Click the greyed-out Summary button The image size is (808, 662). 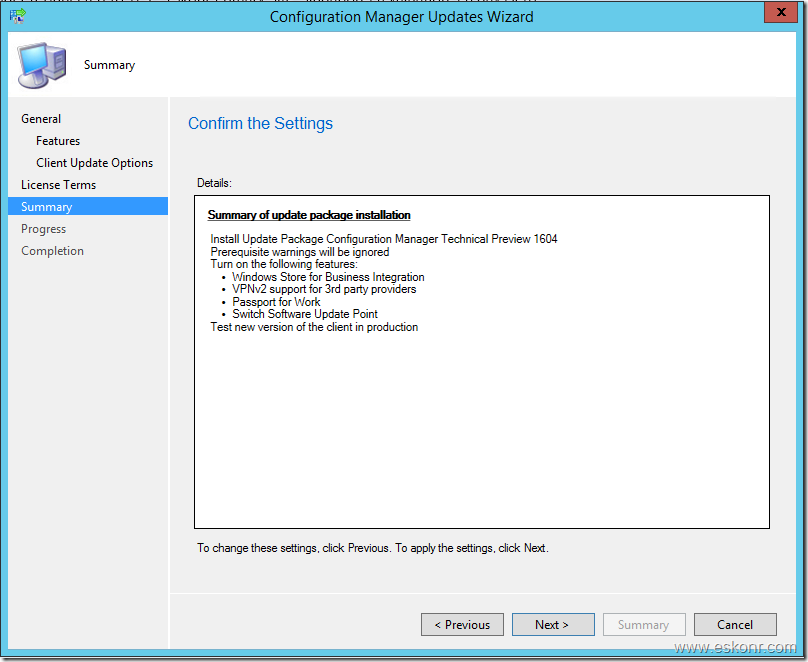643,625
